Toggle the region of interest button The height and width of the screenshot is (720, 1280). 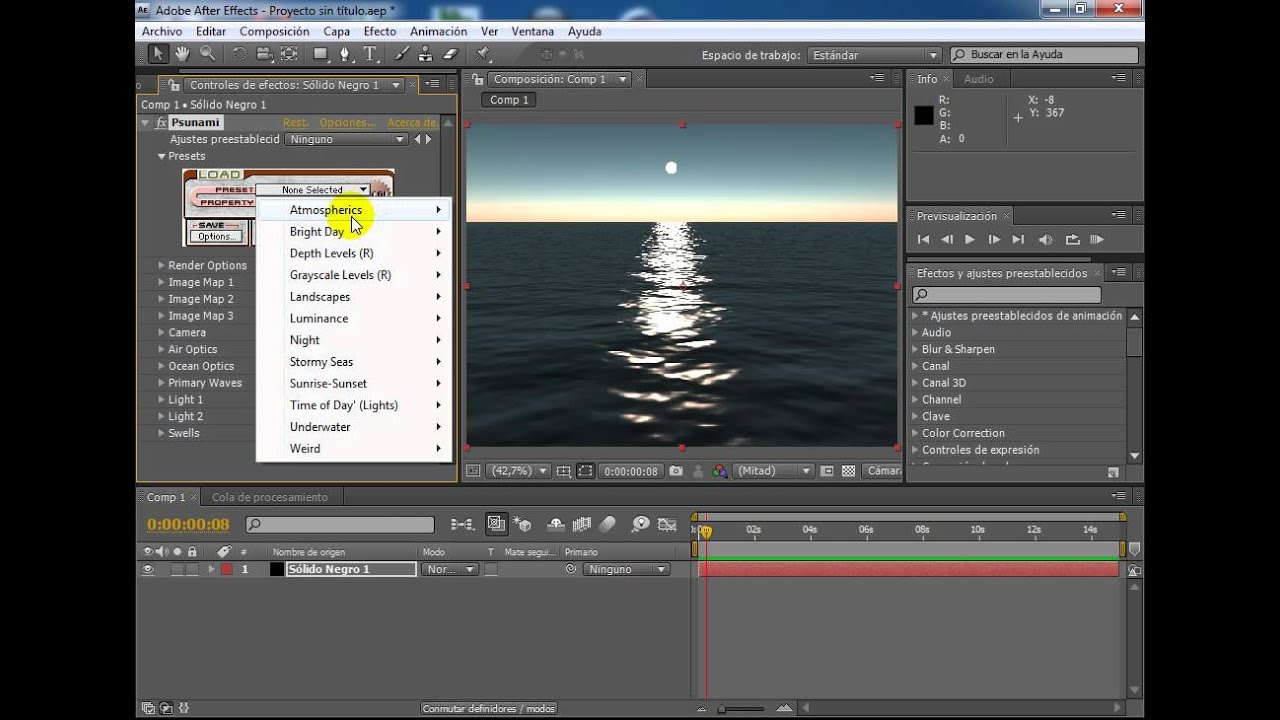click(585, 471)
